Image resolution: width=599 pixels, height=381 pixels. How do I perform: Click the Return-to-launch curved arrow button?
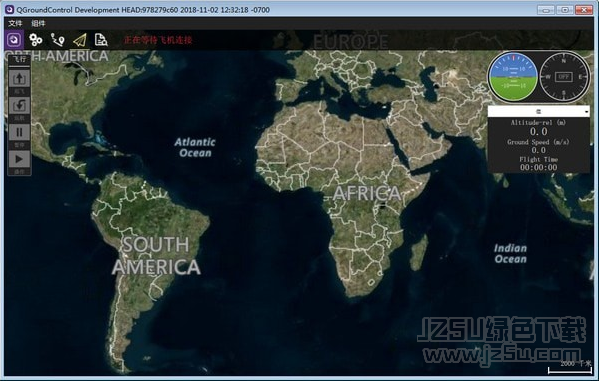pyautogui.click(x=19, y=105)
